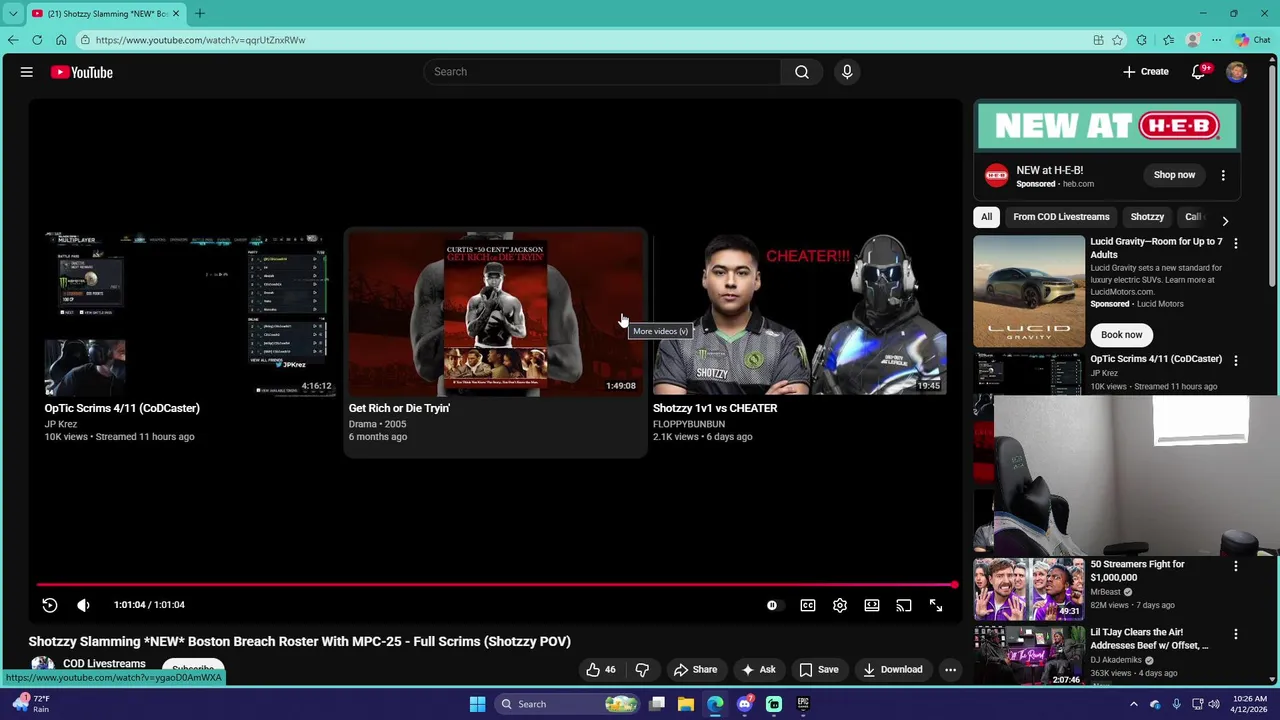Screen dimensions: 1280x720
Task: Mute the video player volume
Action: (83, 605)
